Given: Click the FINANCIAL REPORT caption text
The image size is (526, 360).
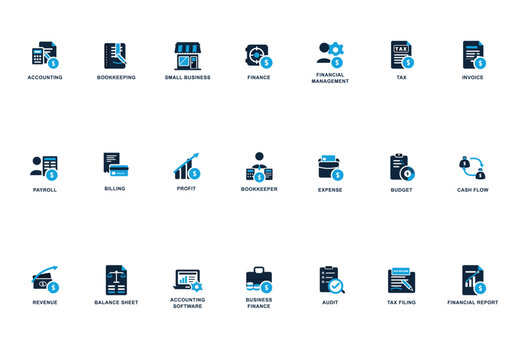Looking at the screenshot, I should [473, 302].
